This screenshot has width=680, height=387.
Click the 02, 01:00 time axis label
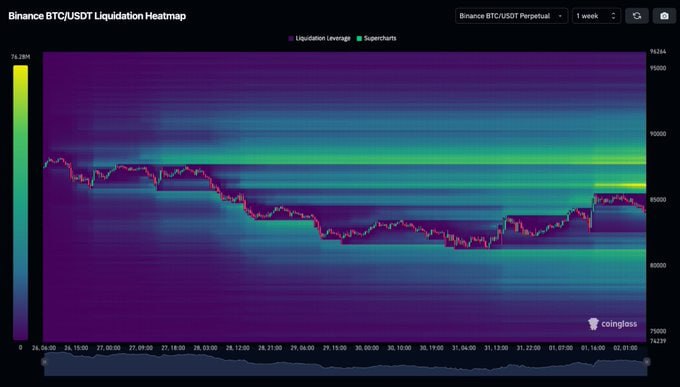[x=625, y=348]
